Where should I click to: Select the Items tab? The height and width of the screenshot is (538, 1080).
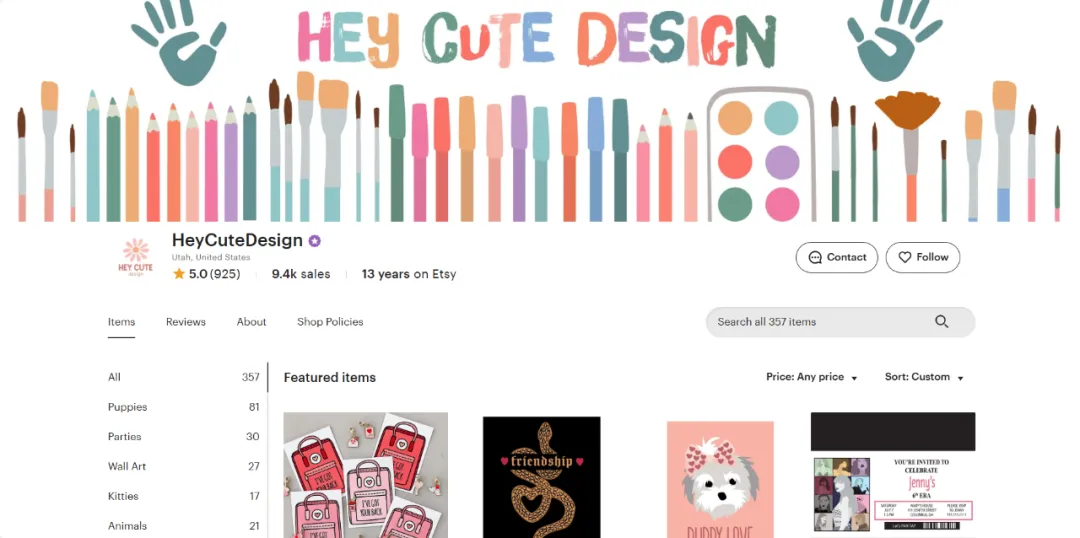tap(121, 322)
